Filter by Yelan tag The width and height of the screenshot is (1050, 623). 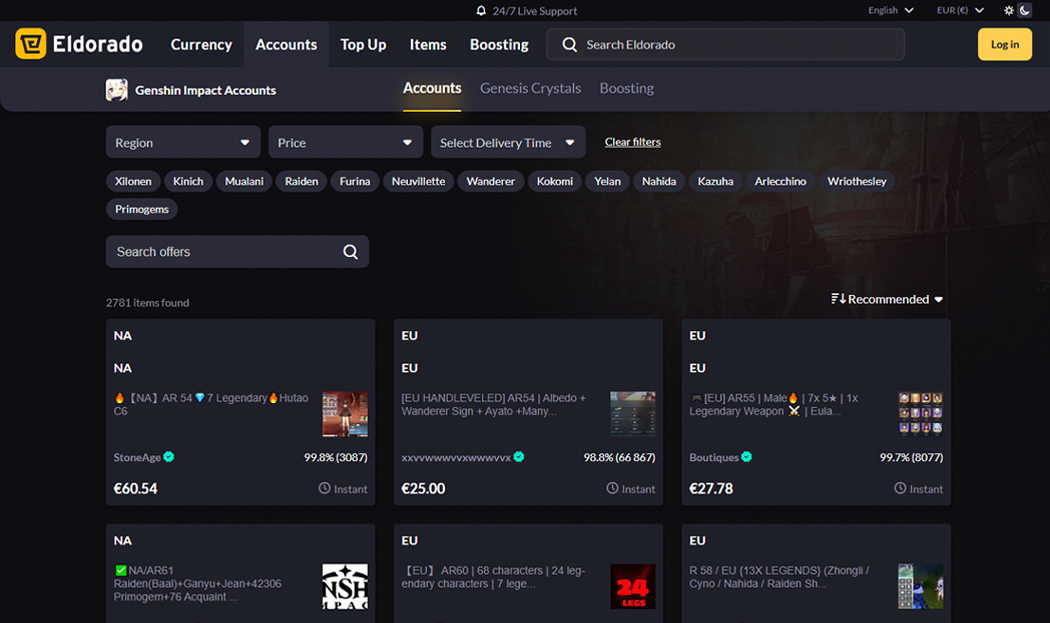607,182
